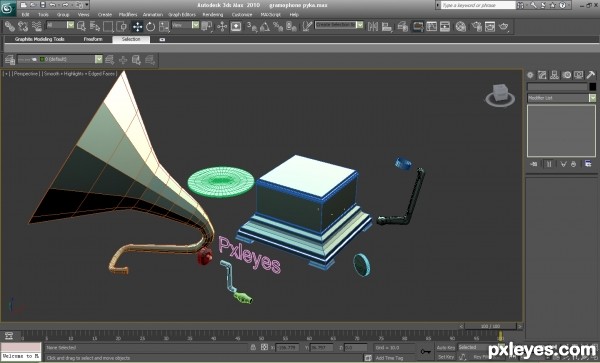The image size is (600, 363).
Task: Open the Modifiers menu
Action: (128, 15)
